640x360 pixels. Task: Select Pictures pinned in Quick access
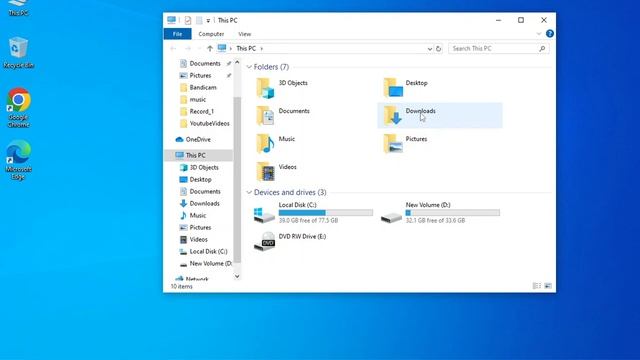point(200,76)
